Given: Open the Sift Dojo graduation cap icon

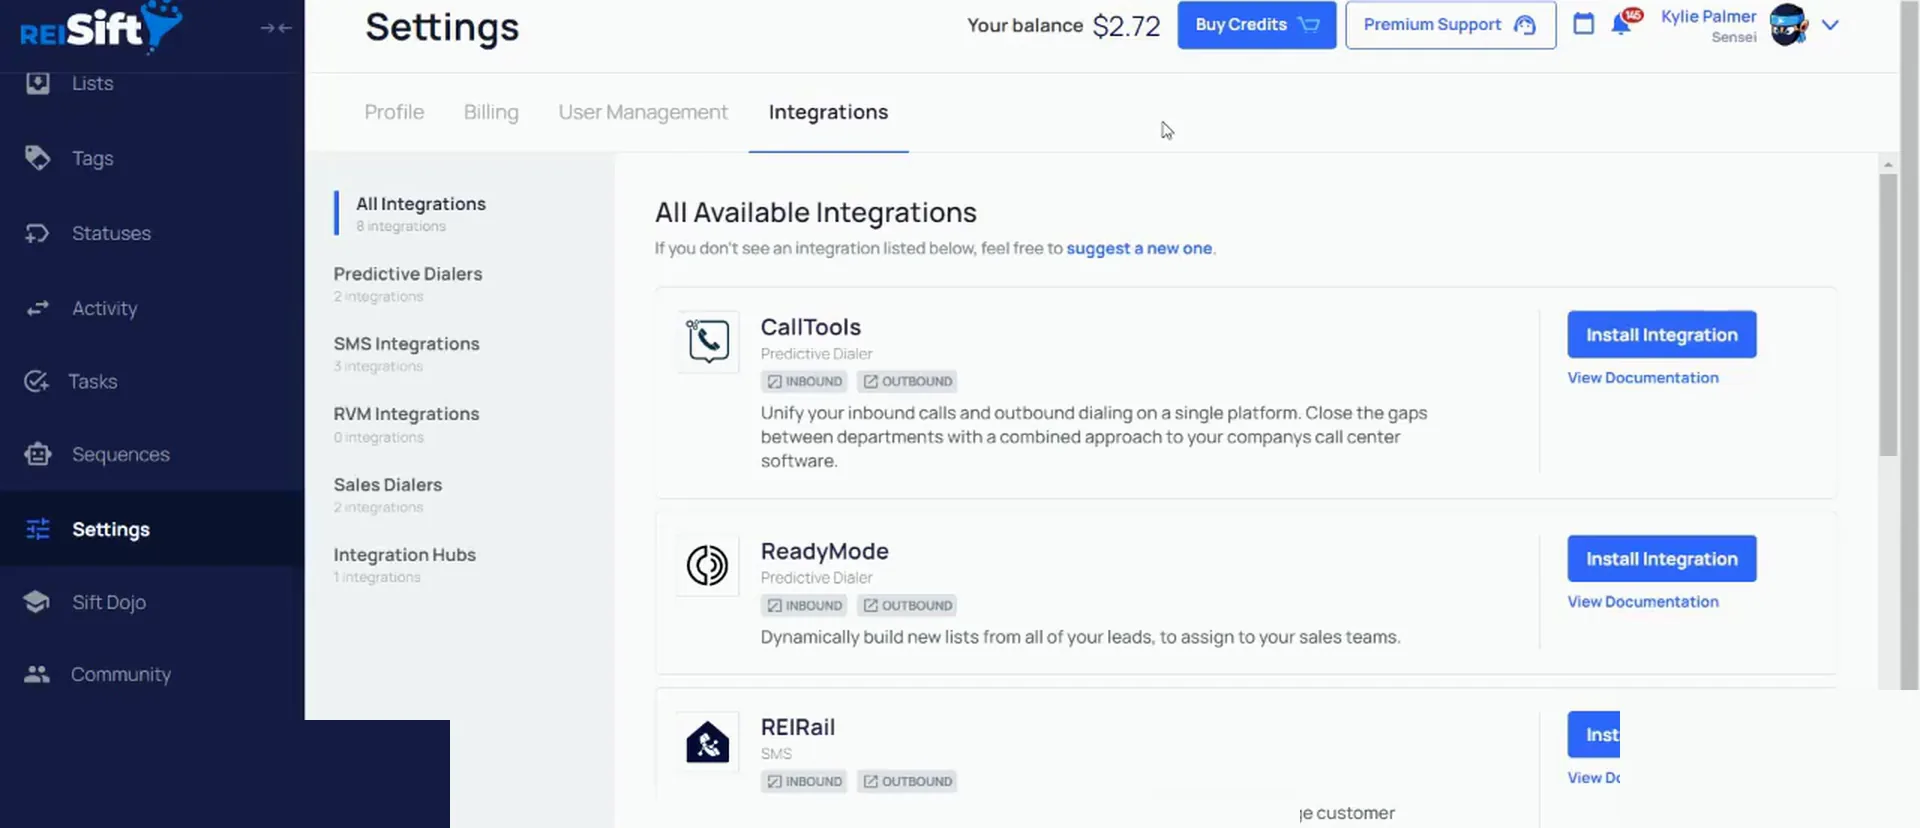Looking at the screenshot, I should (x=37, y=602).
